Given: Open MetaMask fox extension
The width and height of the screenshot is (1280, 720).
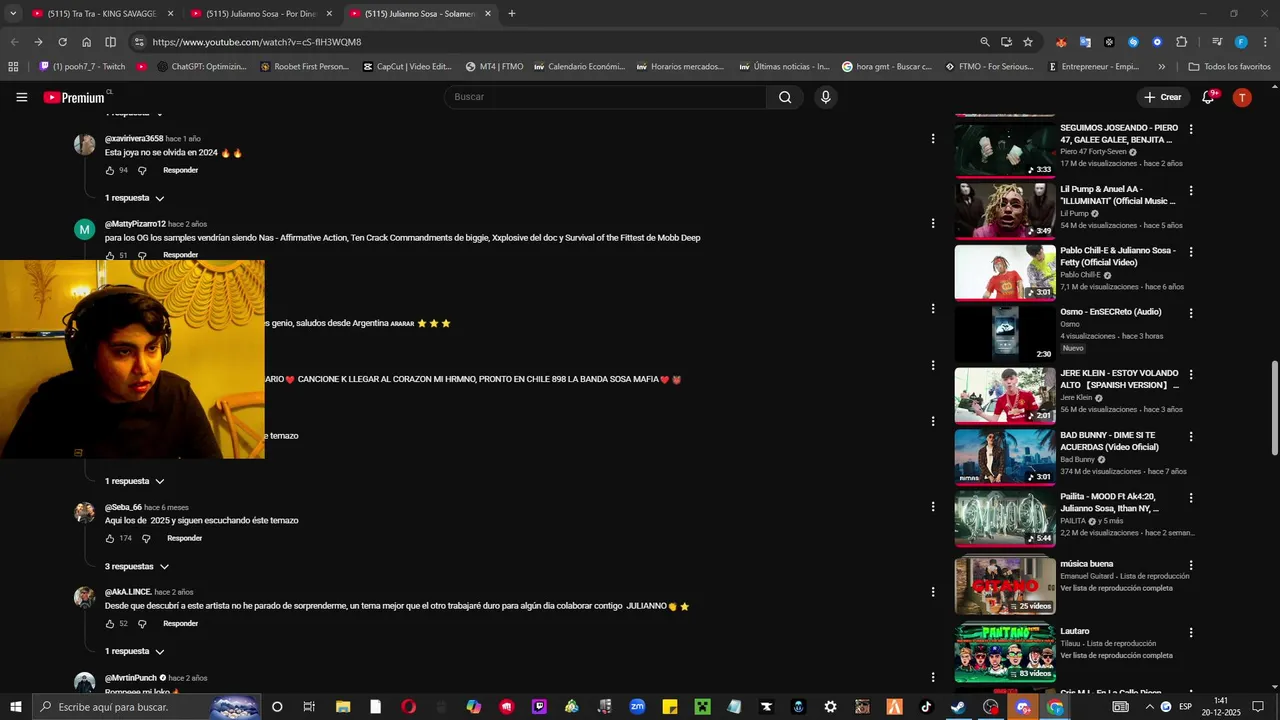Looking at the screenshot, I should pyautogui.click(x=1061, y=42).
